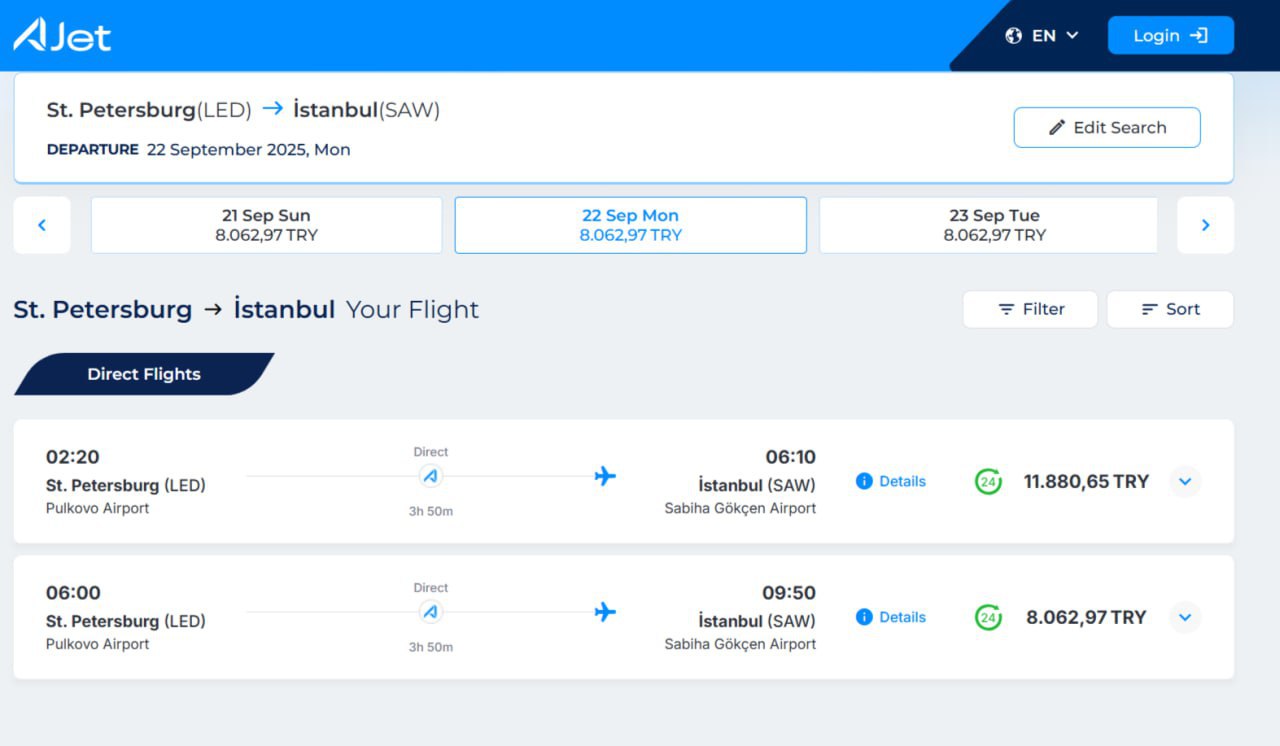Click the info icon for 02:20 flight
This screenshot has height=746, width=1280.
coord(865,481)
